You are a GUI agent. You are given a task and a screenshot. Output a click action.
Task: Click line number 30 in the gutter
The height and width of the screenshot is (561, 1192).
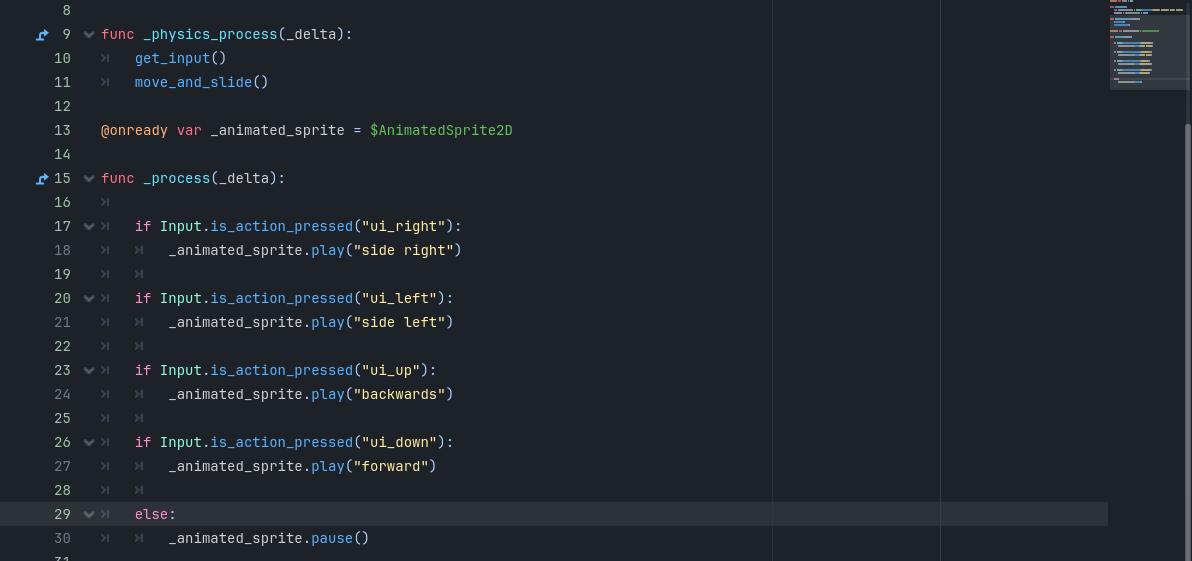click(62, 539)
